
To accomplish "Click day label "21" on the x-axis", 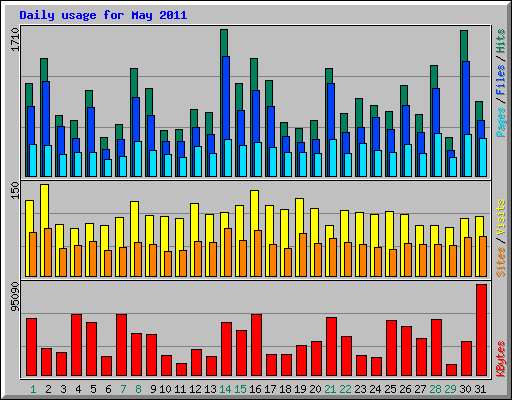I will tap(330, 389).
